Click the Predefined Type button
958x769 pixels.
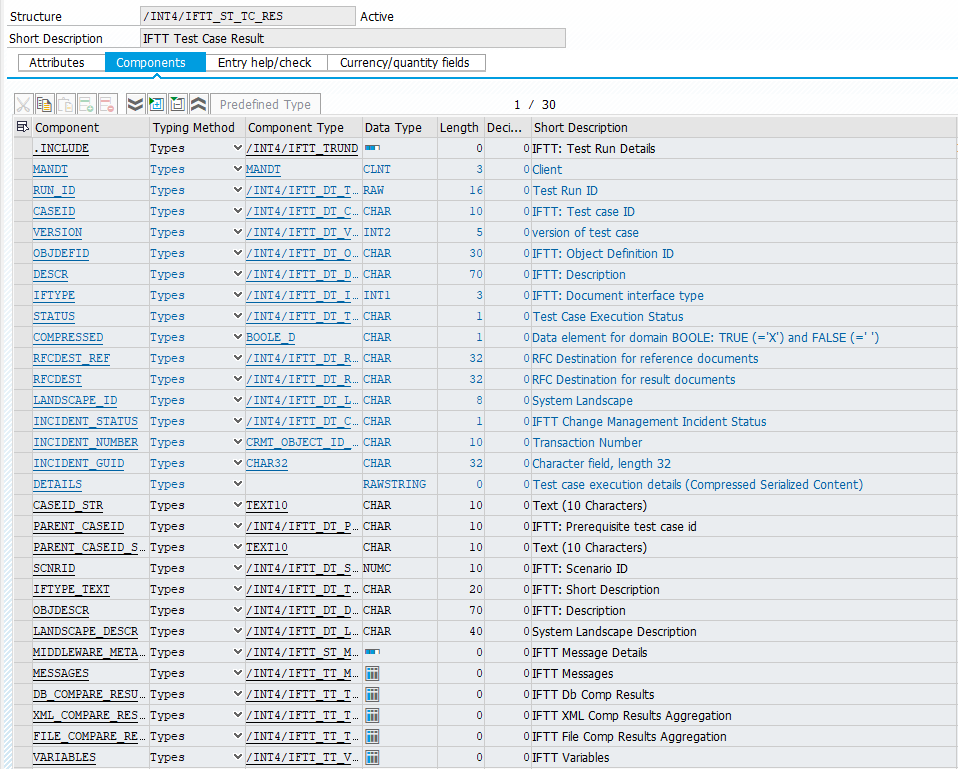click(x=265, y=104)
